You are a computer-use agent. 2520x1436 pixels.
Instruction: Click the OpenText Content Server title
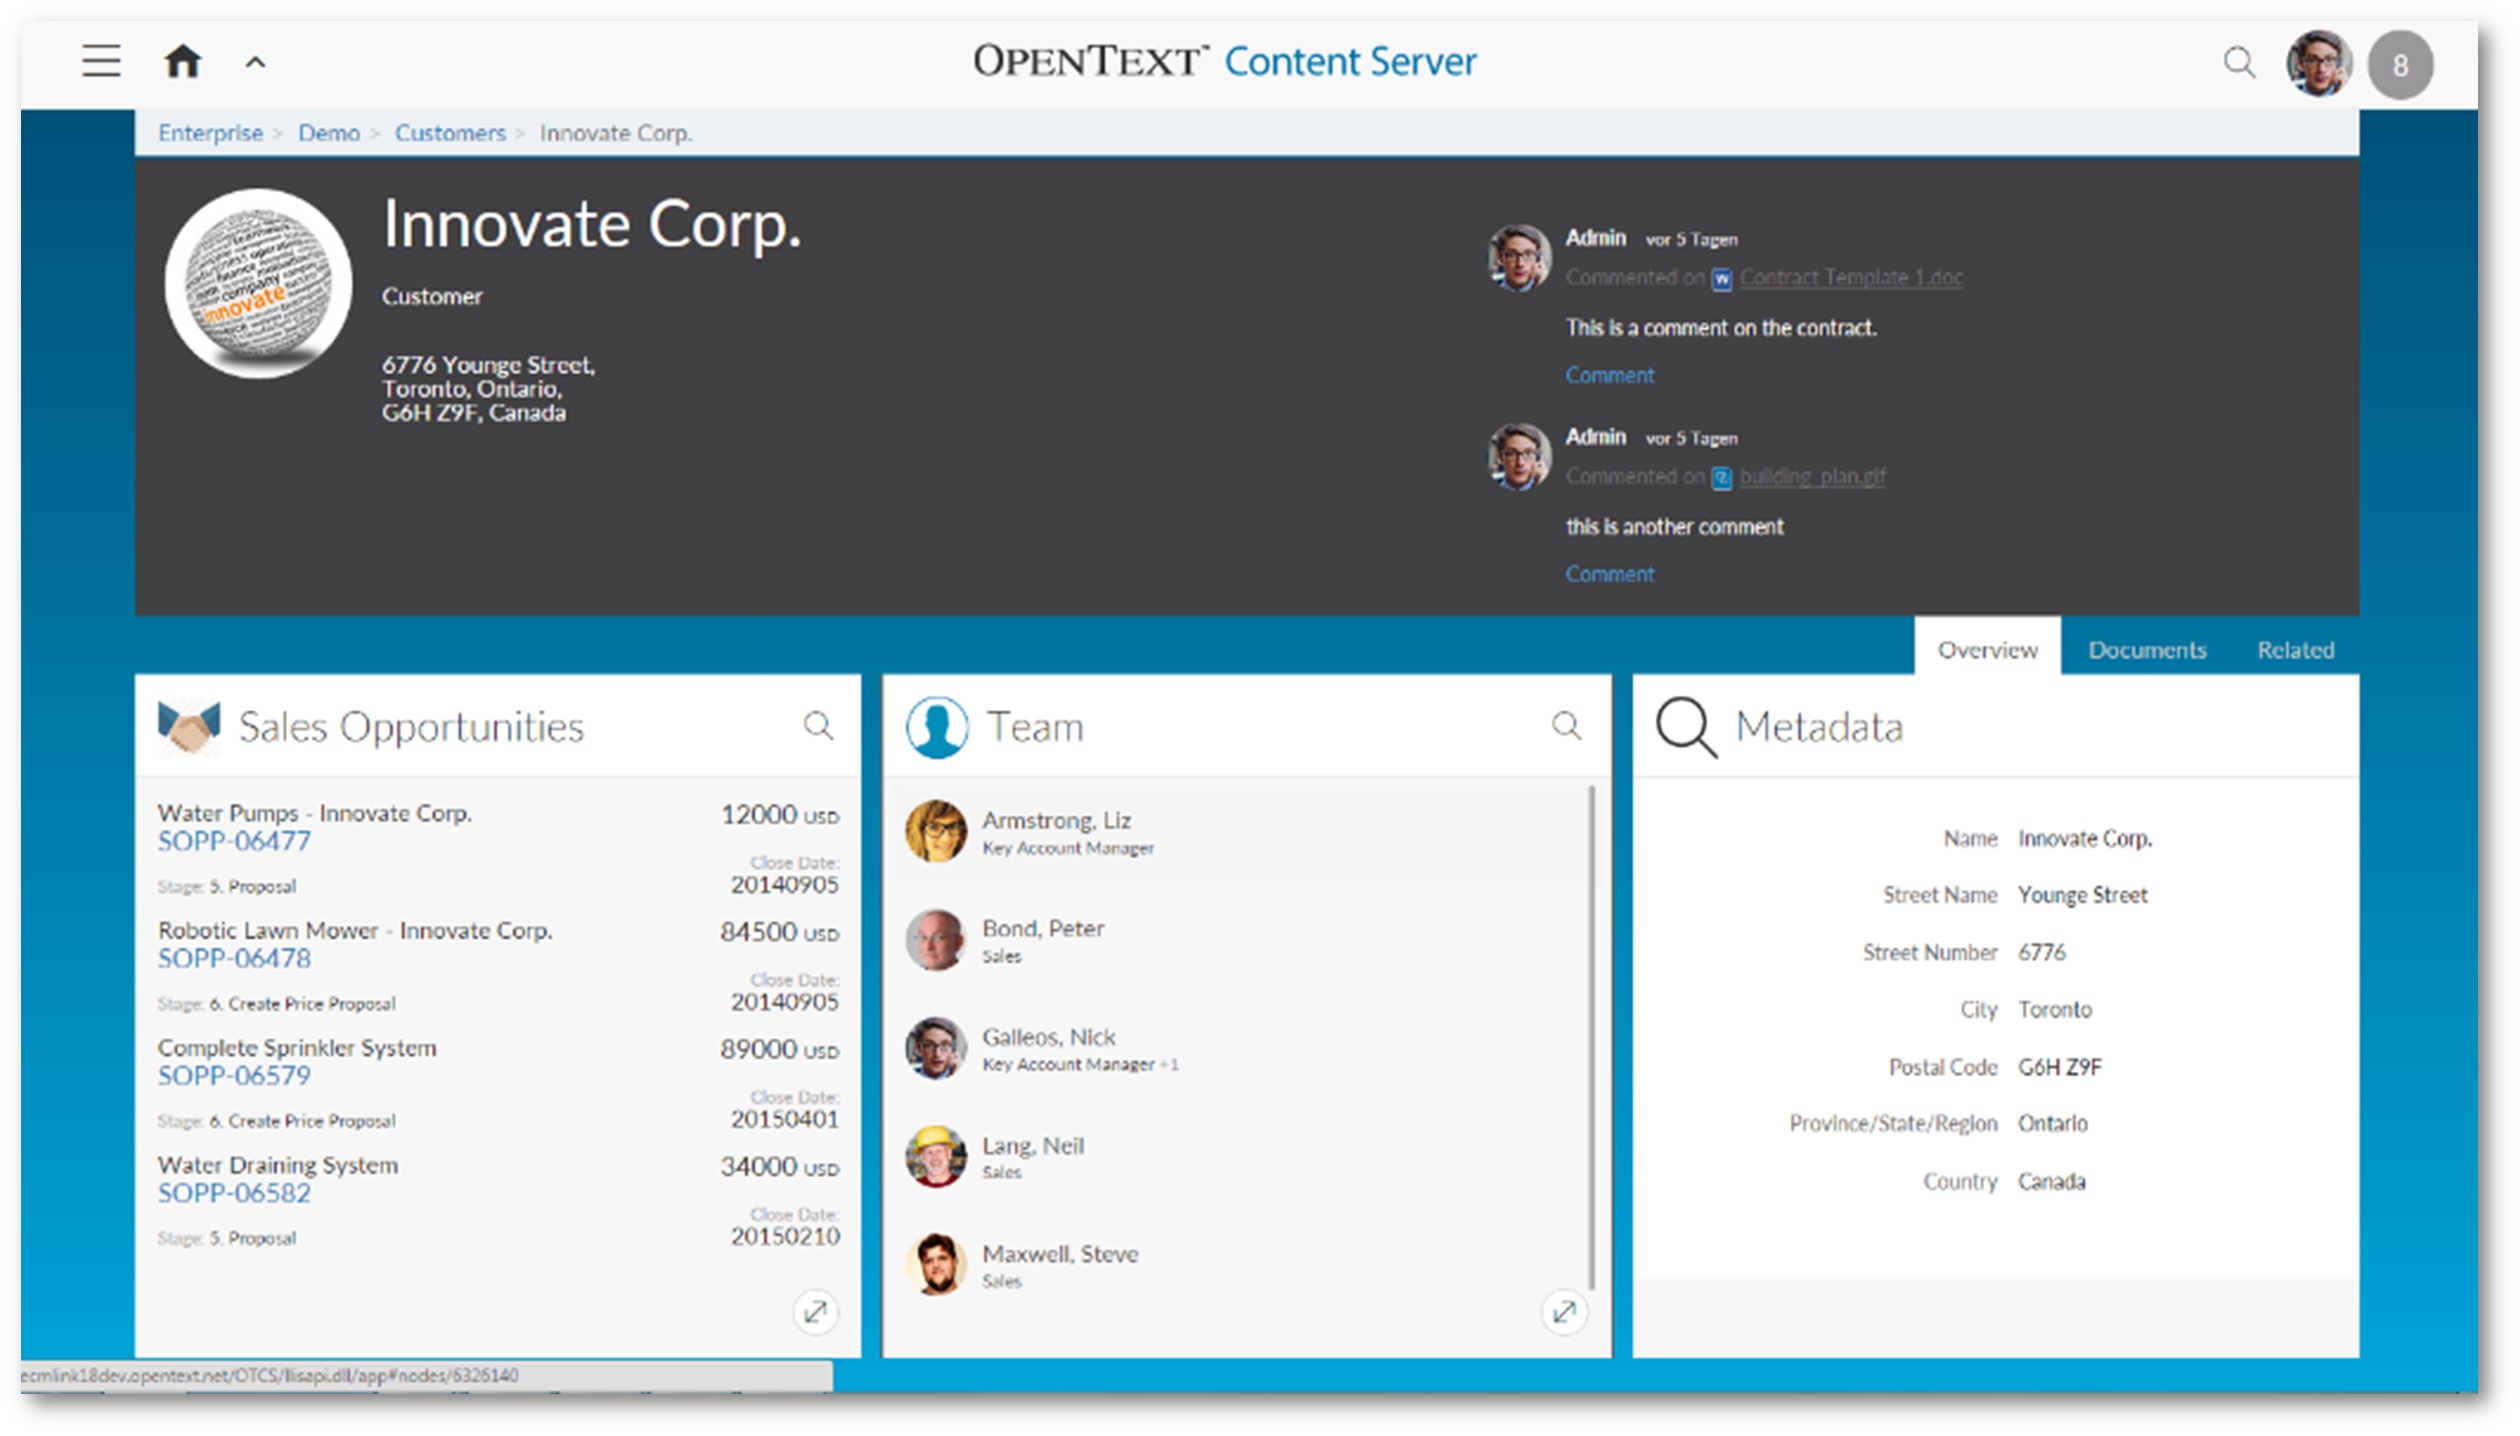click(1224, 61)
